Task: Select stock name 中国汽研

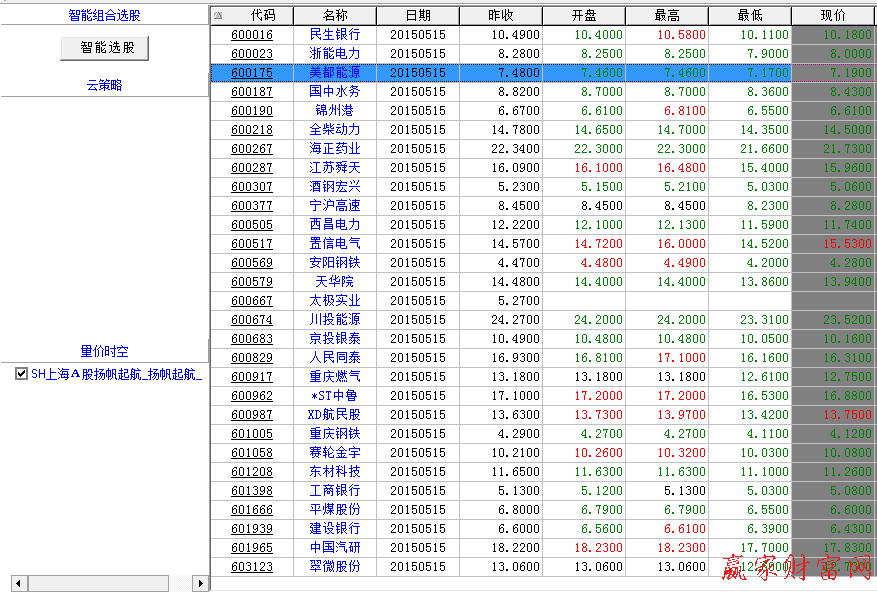Action: (x=335, y=547)
